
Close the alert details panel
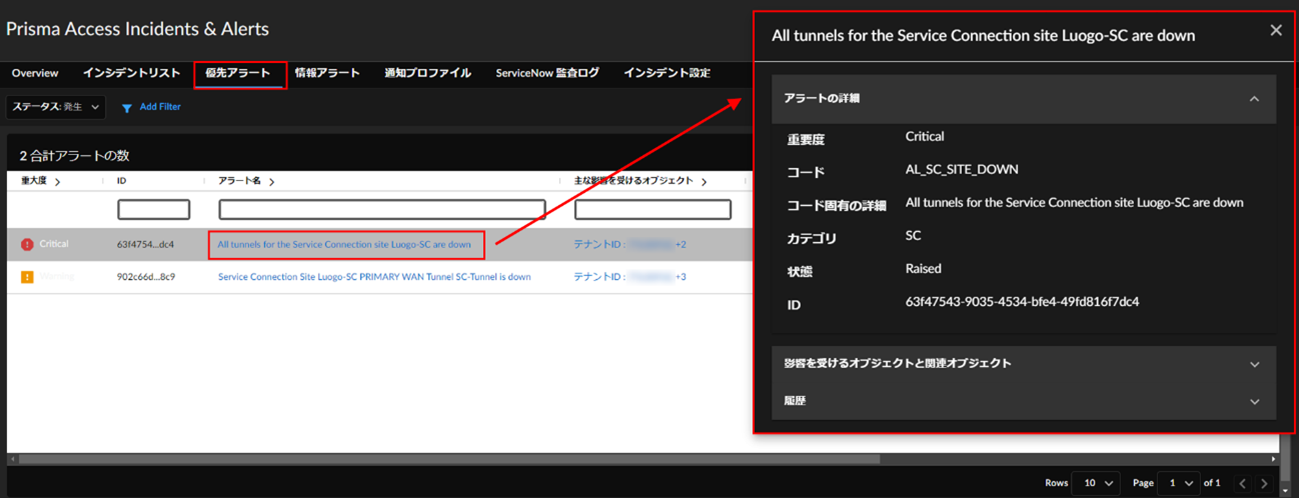coord(1276,30)
